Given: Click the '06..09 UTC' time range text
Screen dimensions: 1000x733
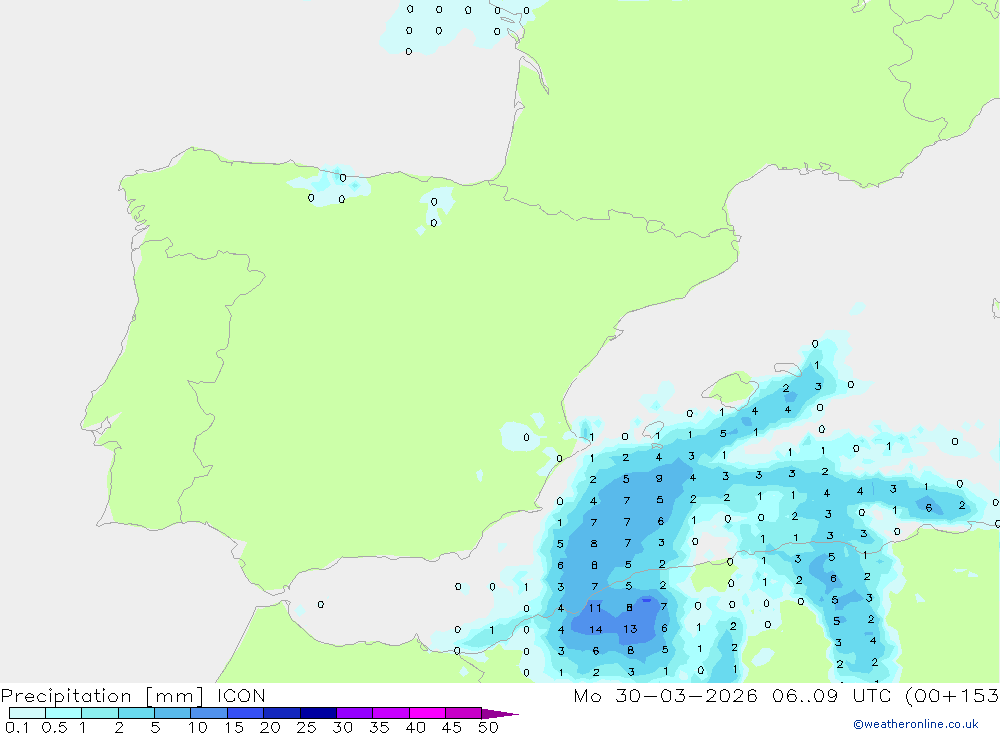Looking at the screenshot, I should pyautogui.click(x=831, y=696).
